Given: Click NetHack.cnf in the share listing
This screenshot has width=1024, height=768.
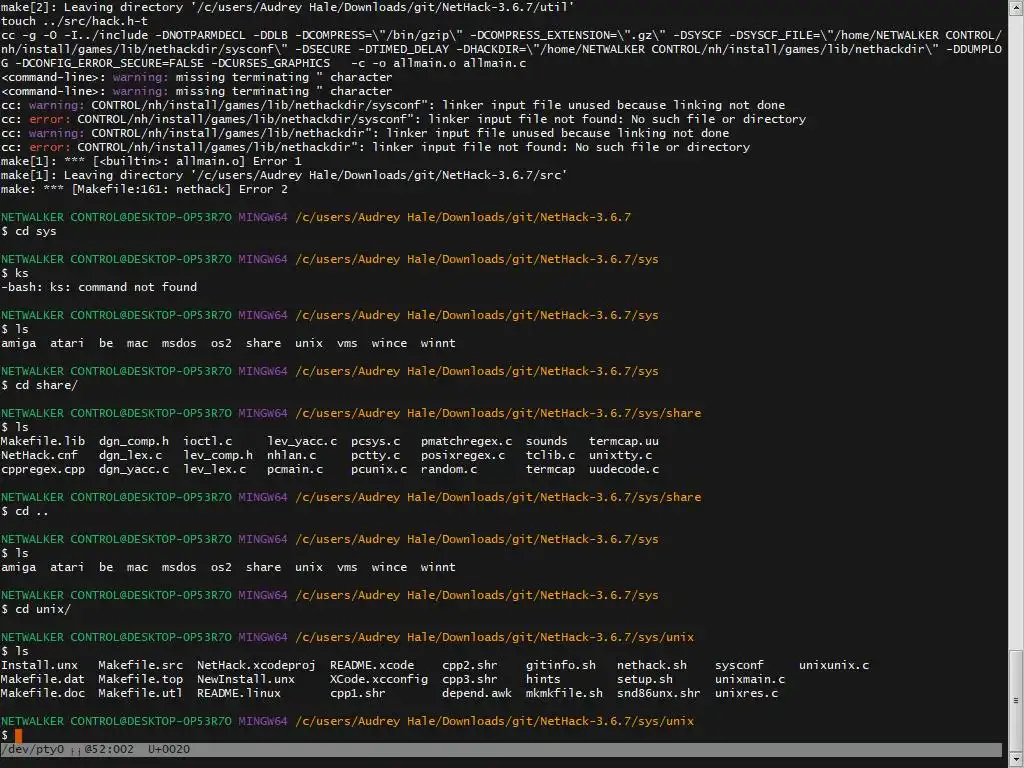Looking at the screenshot, I should click(x=39, y=455).
